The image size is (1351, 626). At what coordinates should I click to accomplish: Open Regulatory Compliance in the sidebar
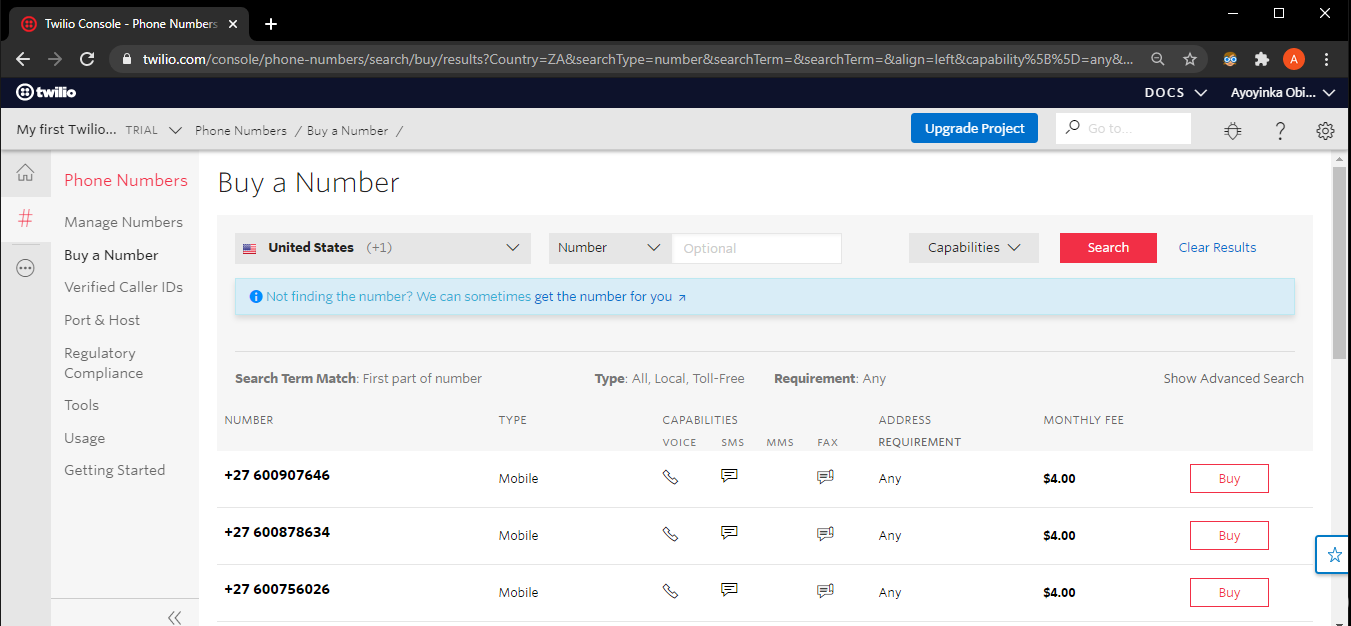point(103,363)
